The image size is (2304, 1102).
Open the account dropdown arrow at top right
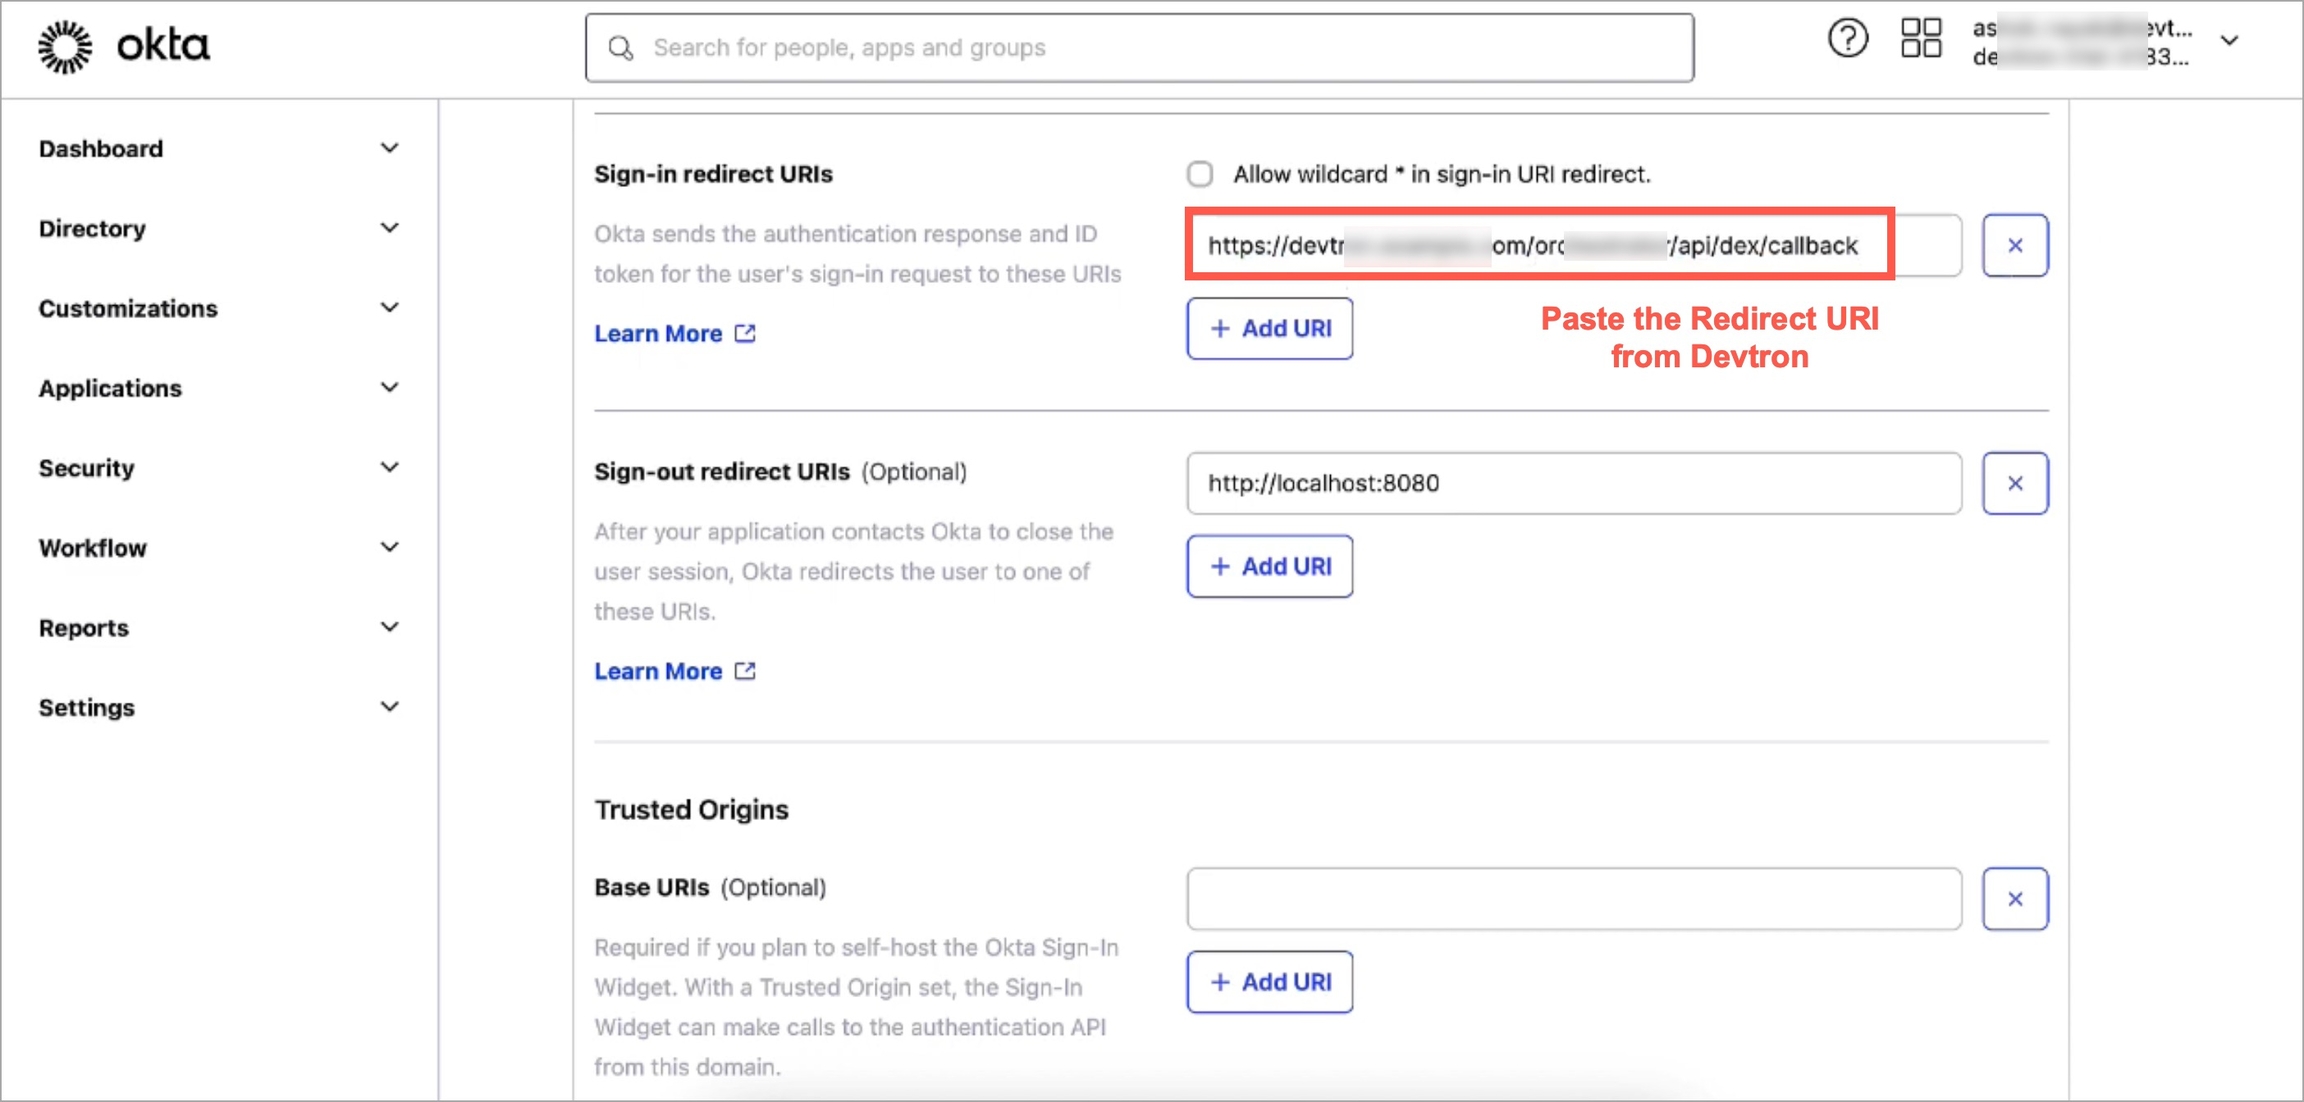tap(2229, 41)
